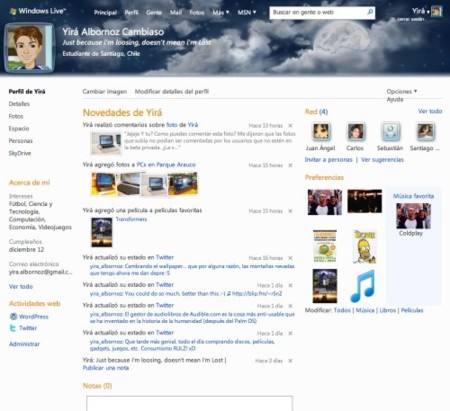Click the search magnifier icon

(370, 12)
